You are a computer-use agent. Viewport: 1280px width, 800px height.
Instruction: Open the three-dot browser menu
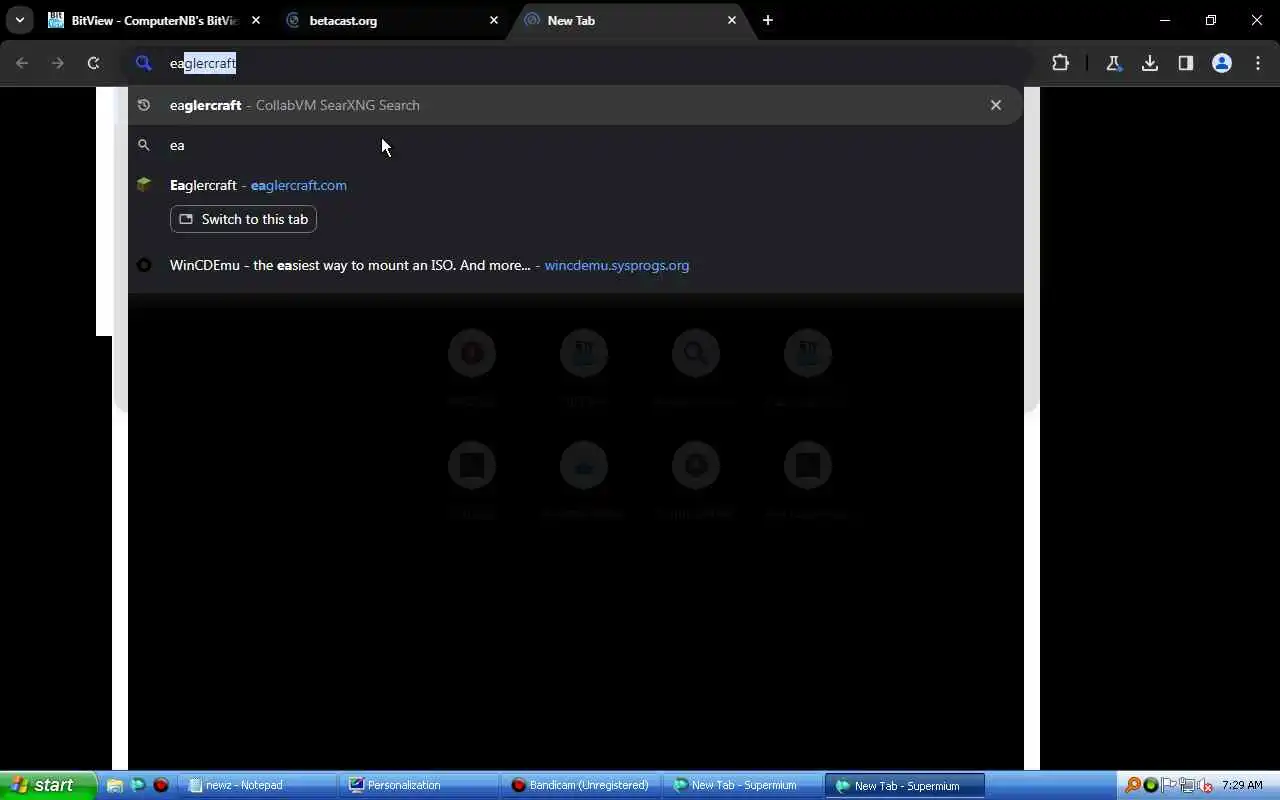click(1258, 63)
